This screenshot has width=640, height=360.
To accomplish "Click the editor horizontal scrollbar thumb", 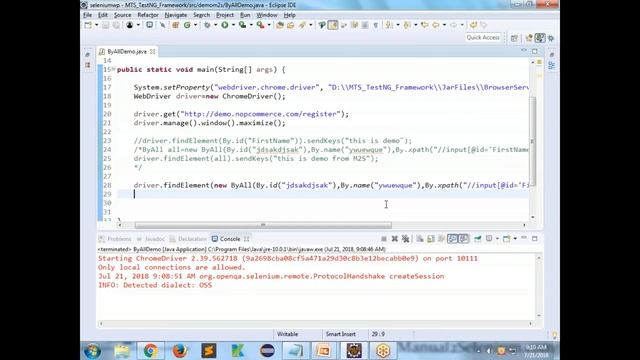I will click(263, 225).
